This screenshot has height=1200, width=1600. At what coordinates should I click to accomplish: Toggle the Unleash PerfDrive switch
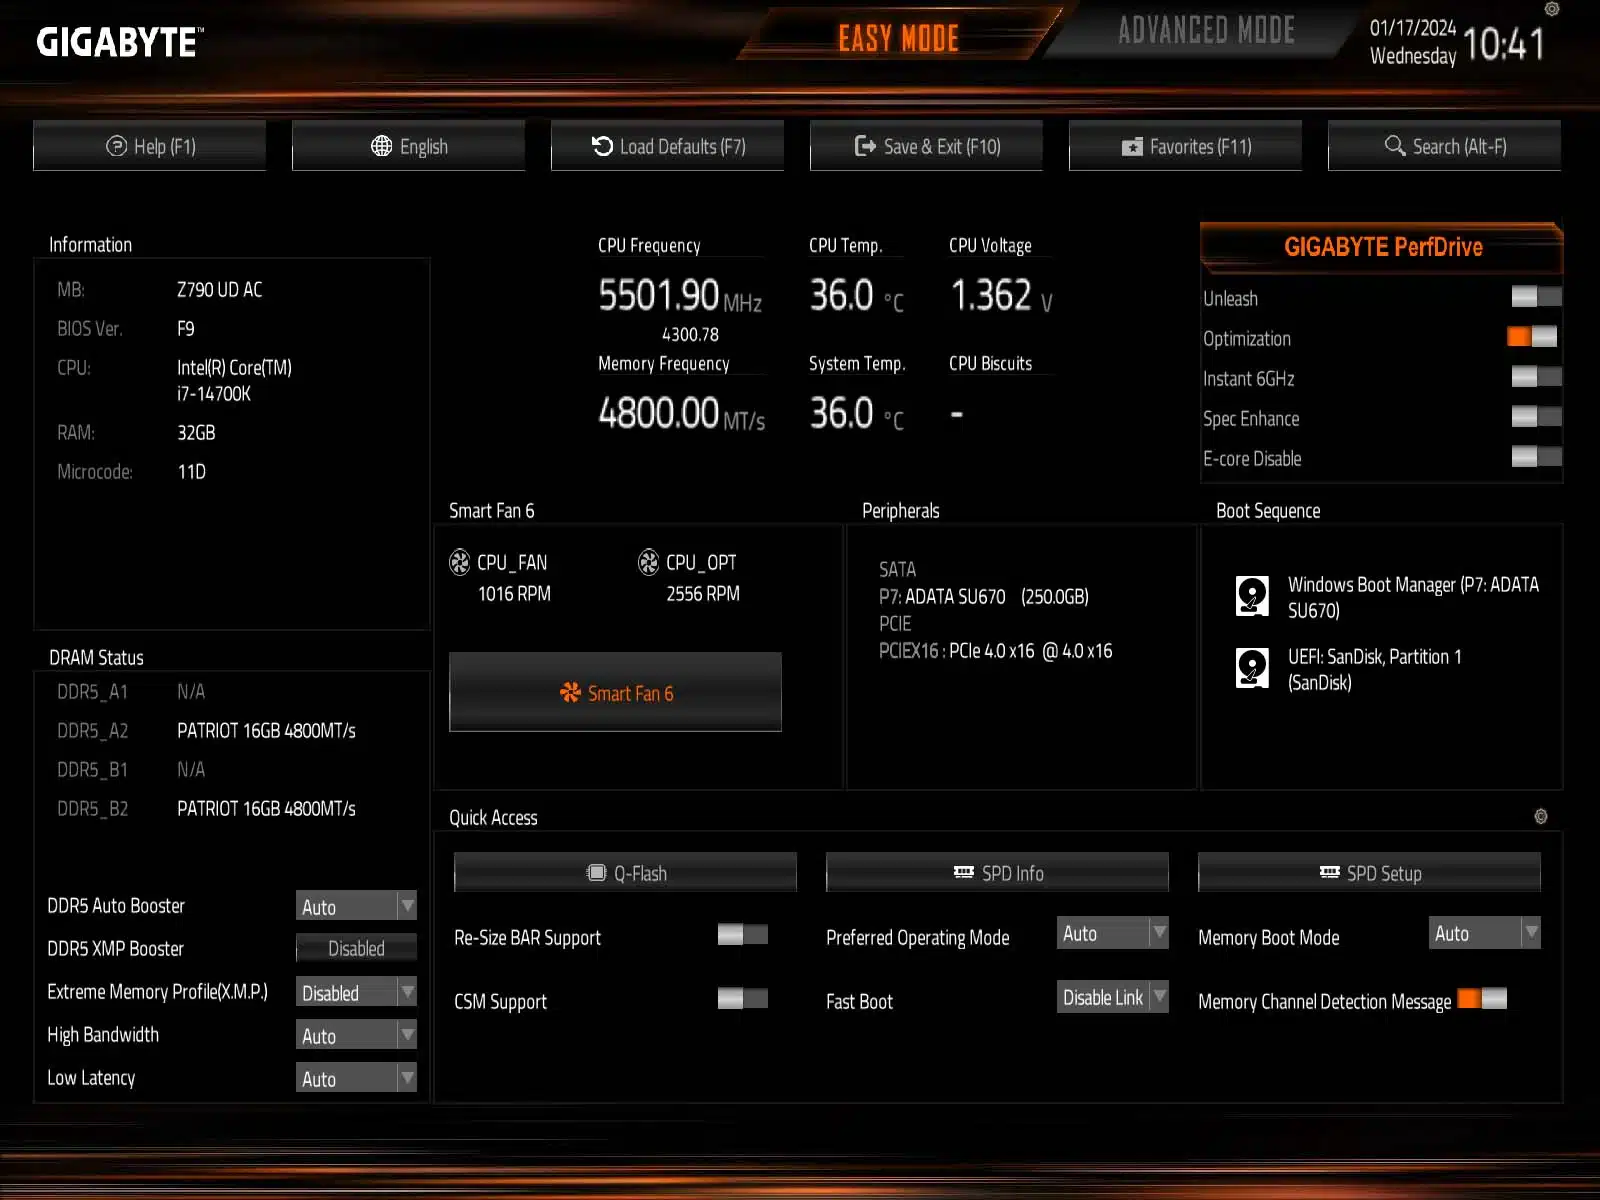[x=1536, y=296]
